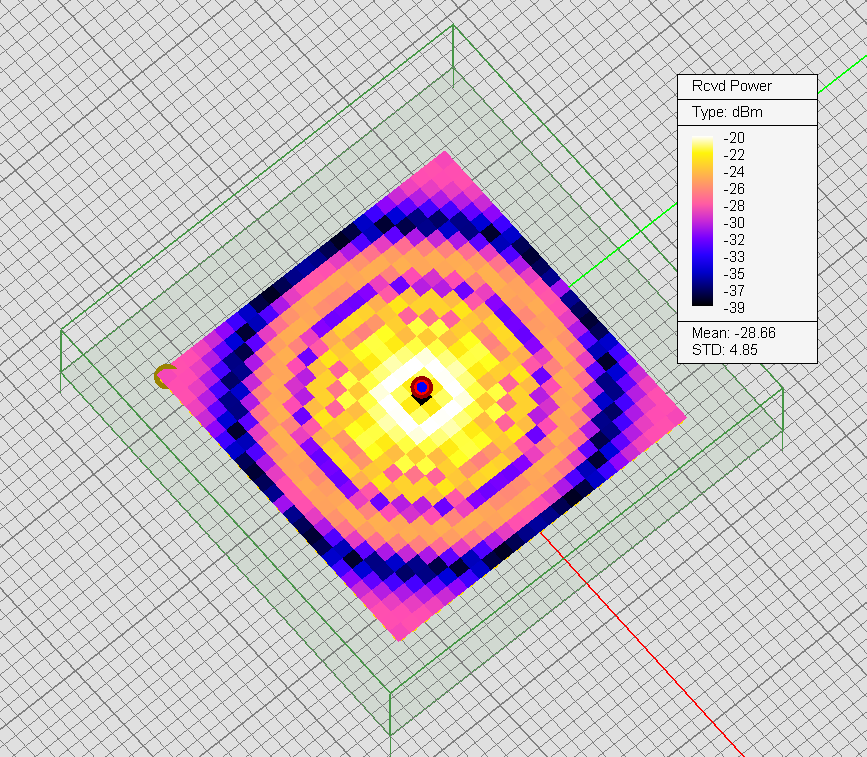867x757 pixels.
Task: Click the right corner of the heatmap
Action: pos(684,418)
